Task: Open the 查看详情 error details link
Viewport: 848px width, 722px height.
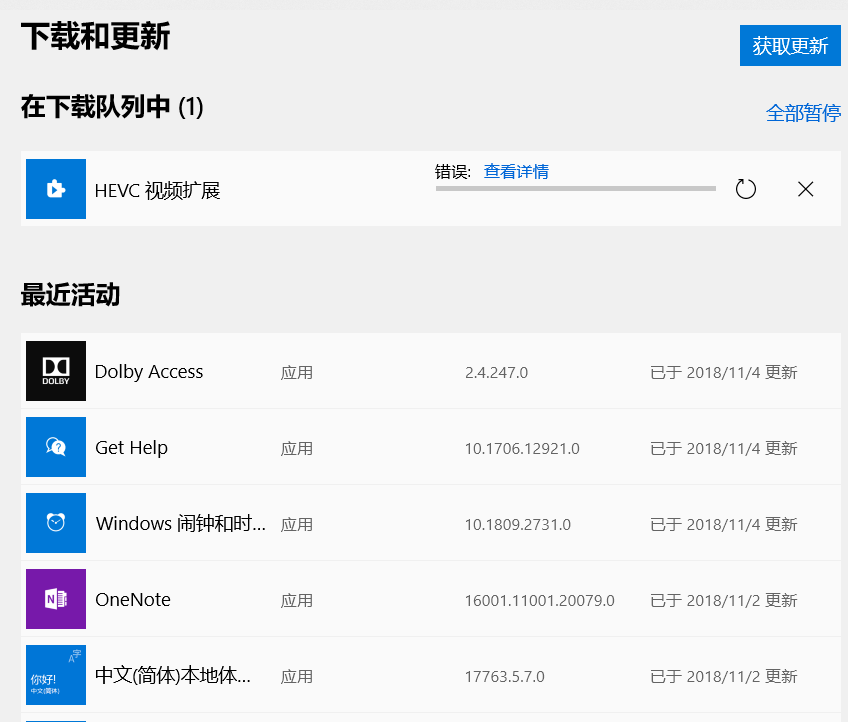Action: [x=516, y=171]
